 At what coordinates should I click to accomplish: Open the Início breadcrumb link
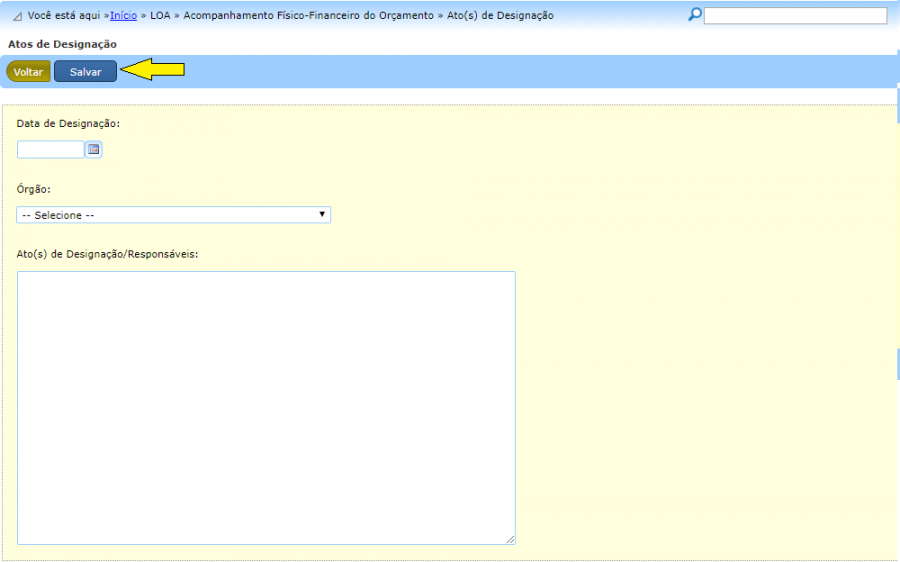click(123, 15)
